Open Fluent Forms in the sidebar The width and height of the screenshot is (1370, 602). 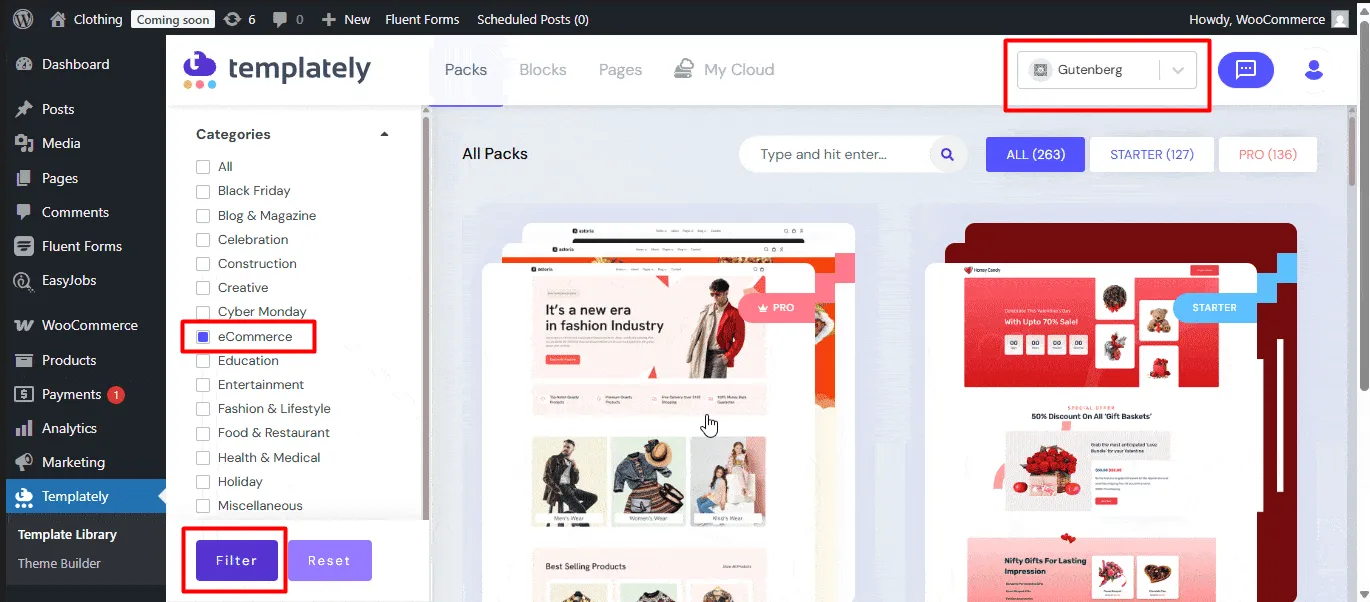83,246
